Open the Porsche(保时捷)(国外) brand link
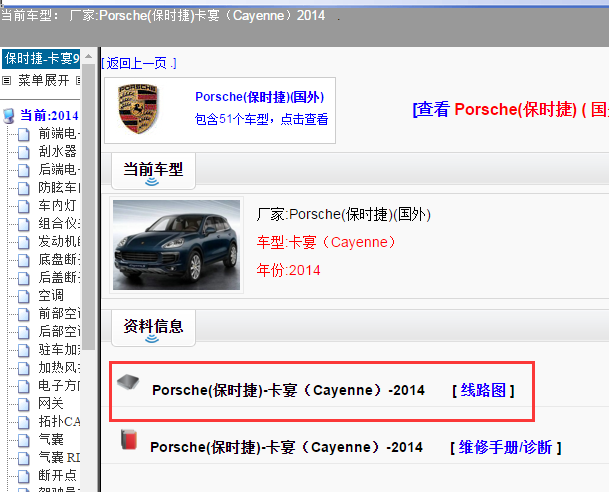This screenshot has width=609, height=492. [259, 97]
